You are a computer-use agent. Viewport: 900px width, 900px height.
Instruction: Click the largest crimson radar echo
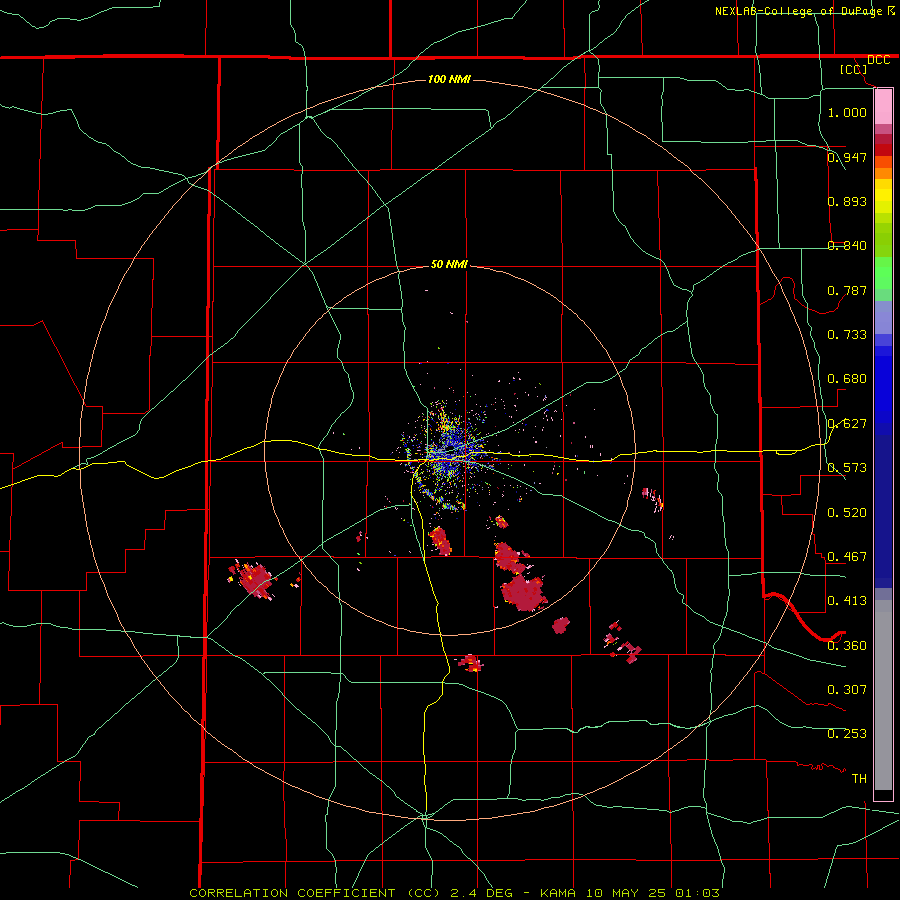[x=523, y=593]
